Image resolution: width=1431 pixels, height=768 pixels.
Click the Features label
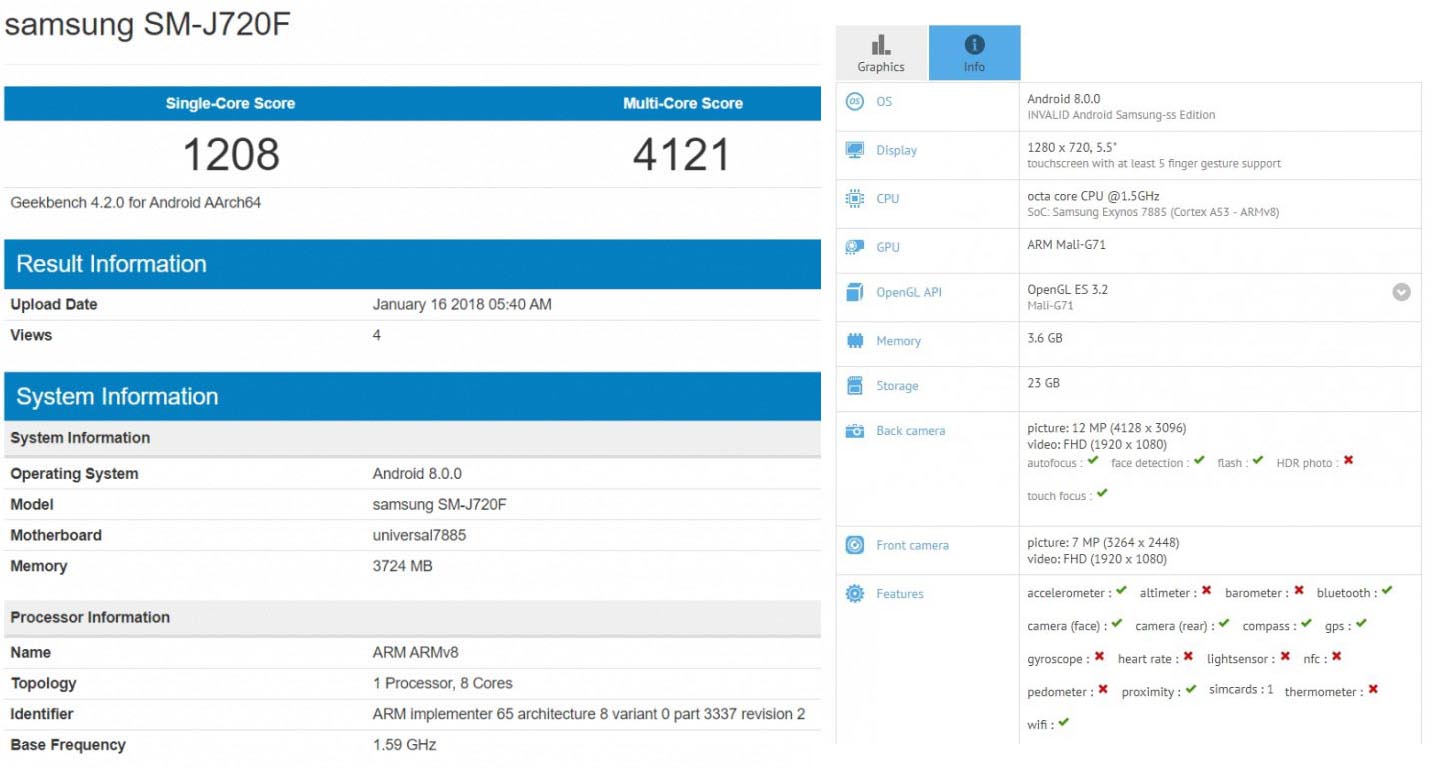[900, 594]
